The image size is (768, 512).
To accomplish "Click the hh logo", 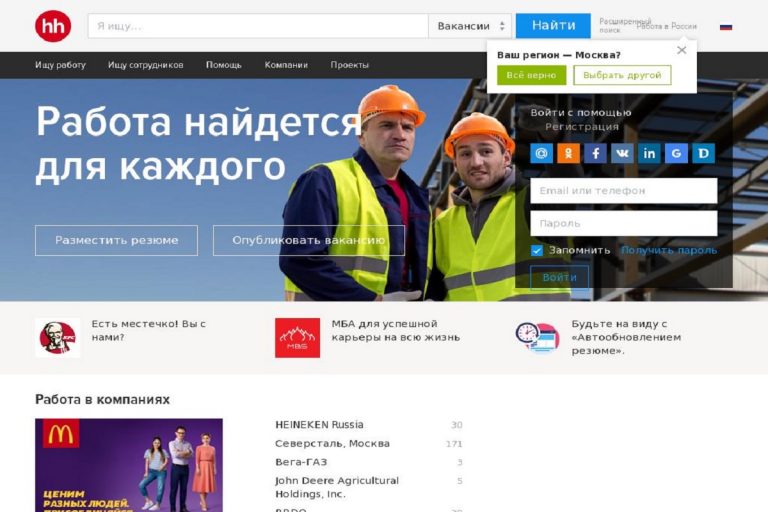I will (x=53, y=26).
